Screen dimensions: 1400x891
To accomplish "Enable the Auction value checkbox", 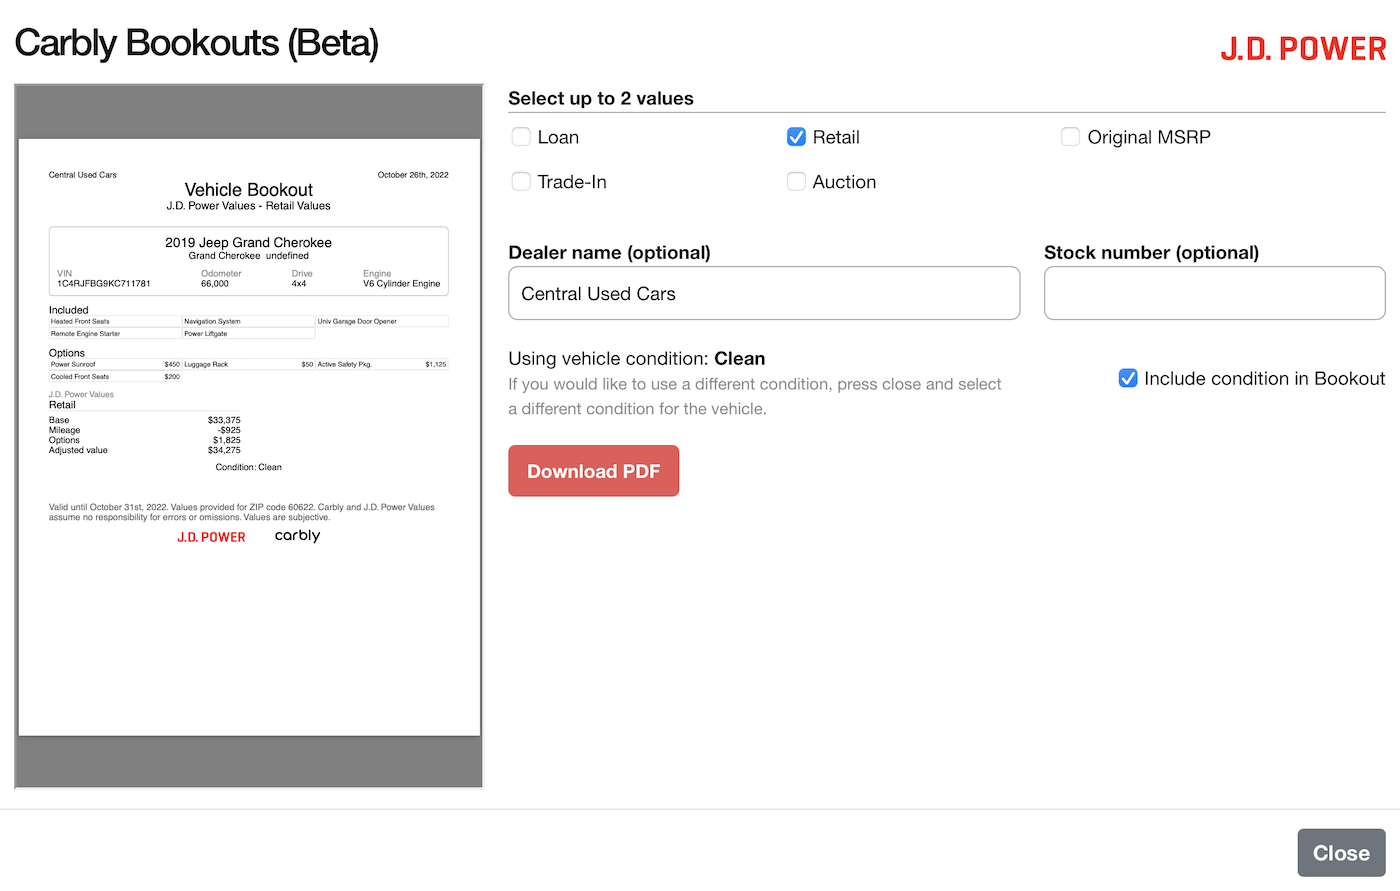I will pos(796,181).
